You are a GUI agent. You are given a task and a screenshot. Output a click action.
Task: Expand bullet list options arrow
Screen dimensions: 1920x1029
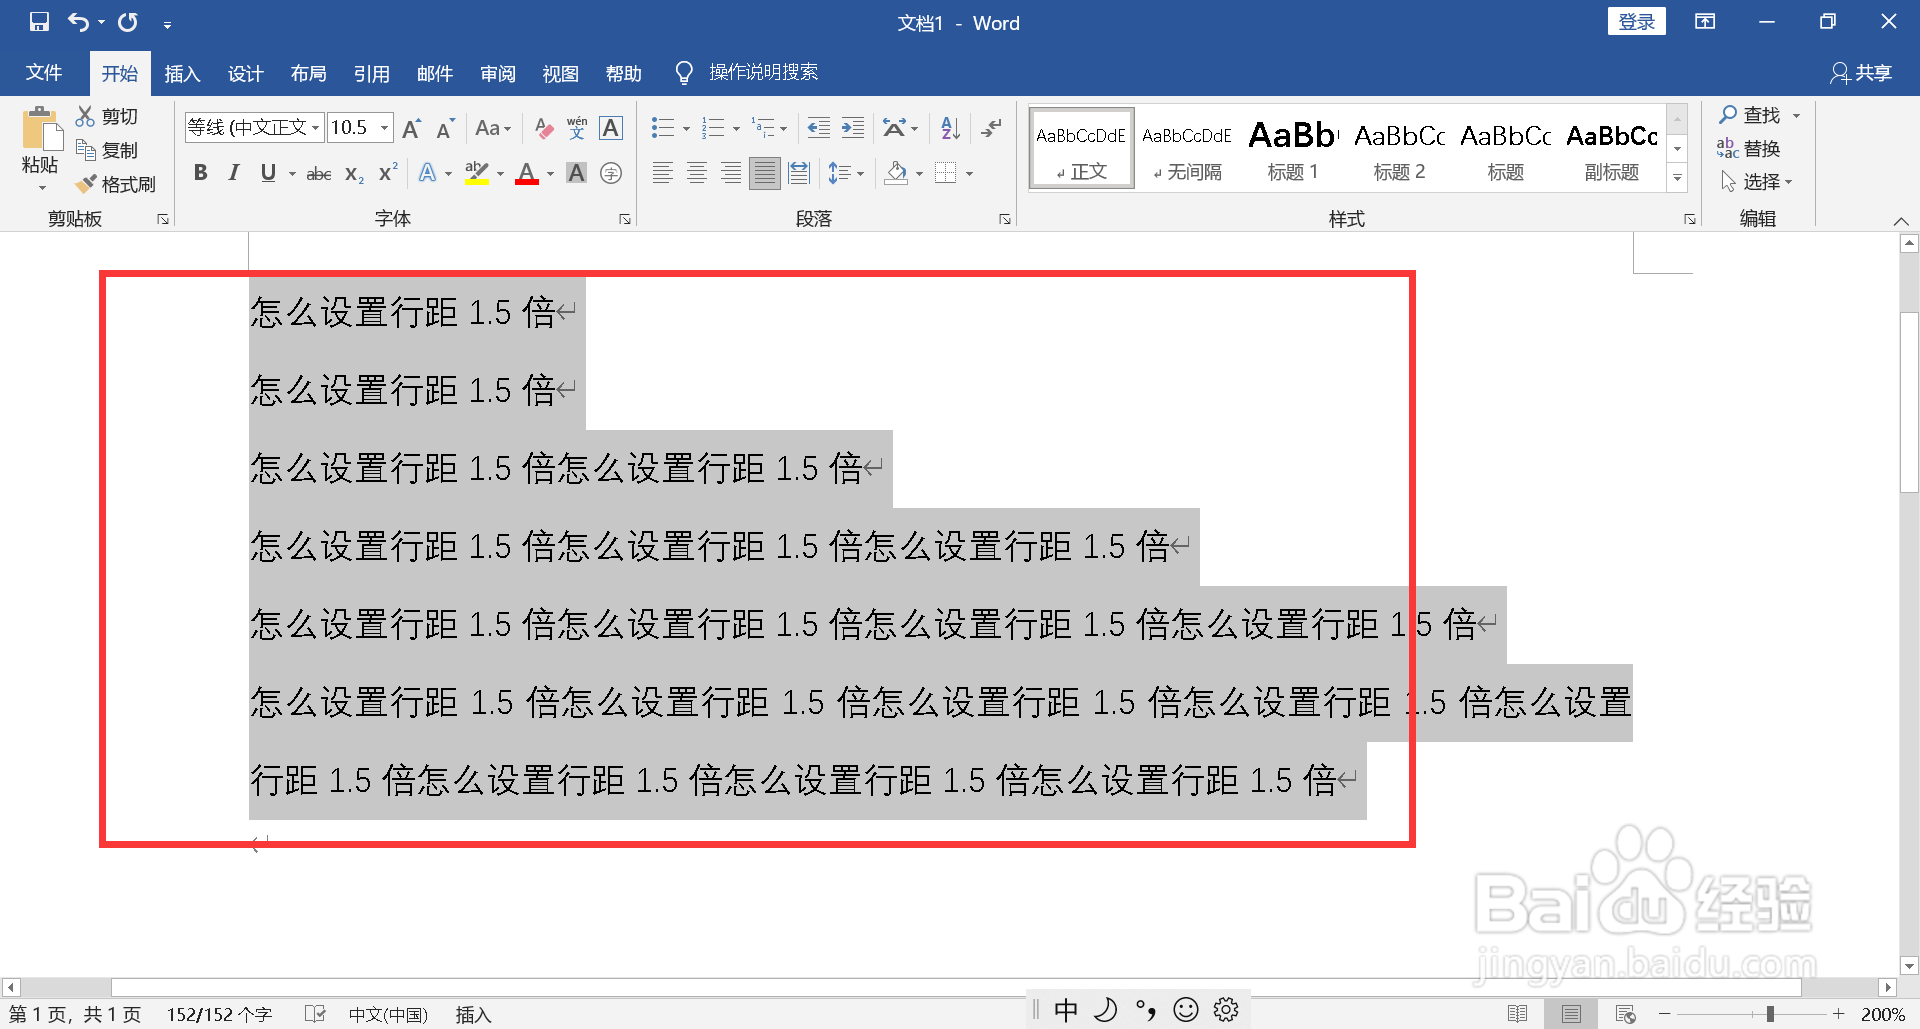click(686, 128)
